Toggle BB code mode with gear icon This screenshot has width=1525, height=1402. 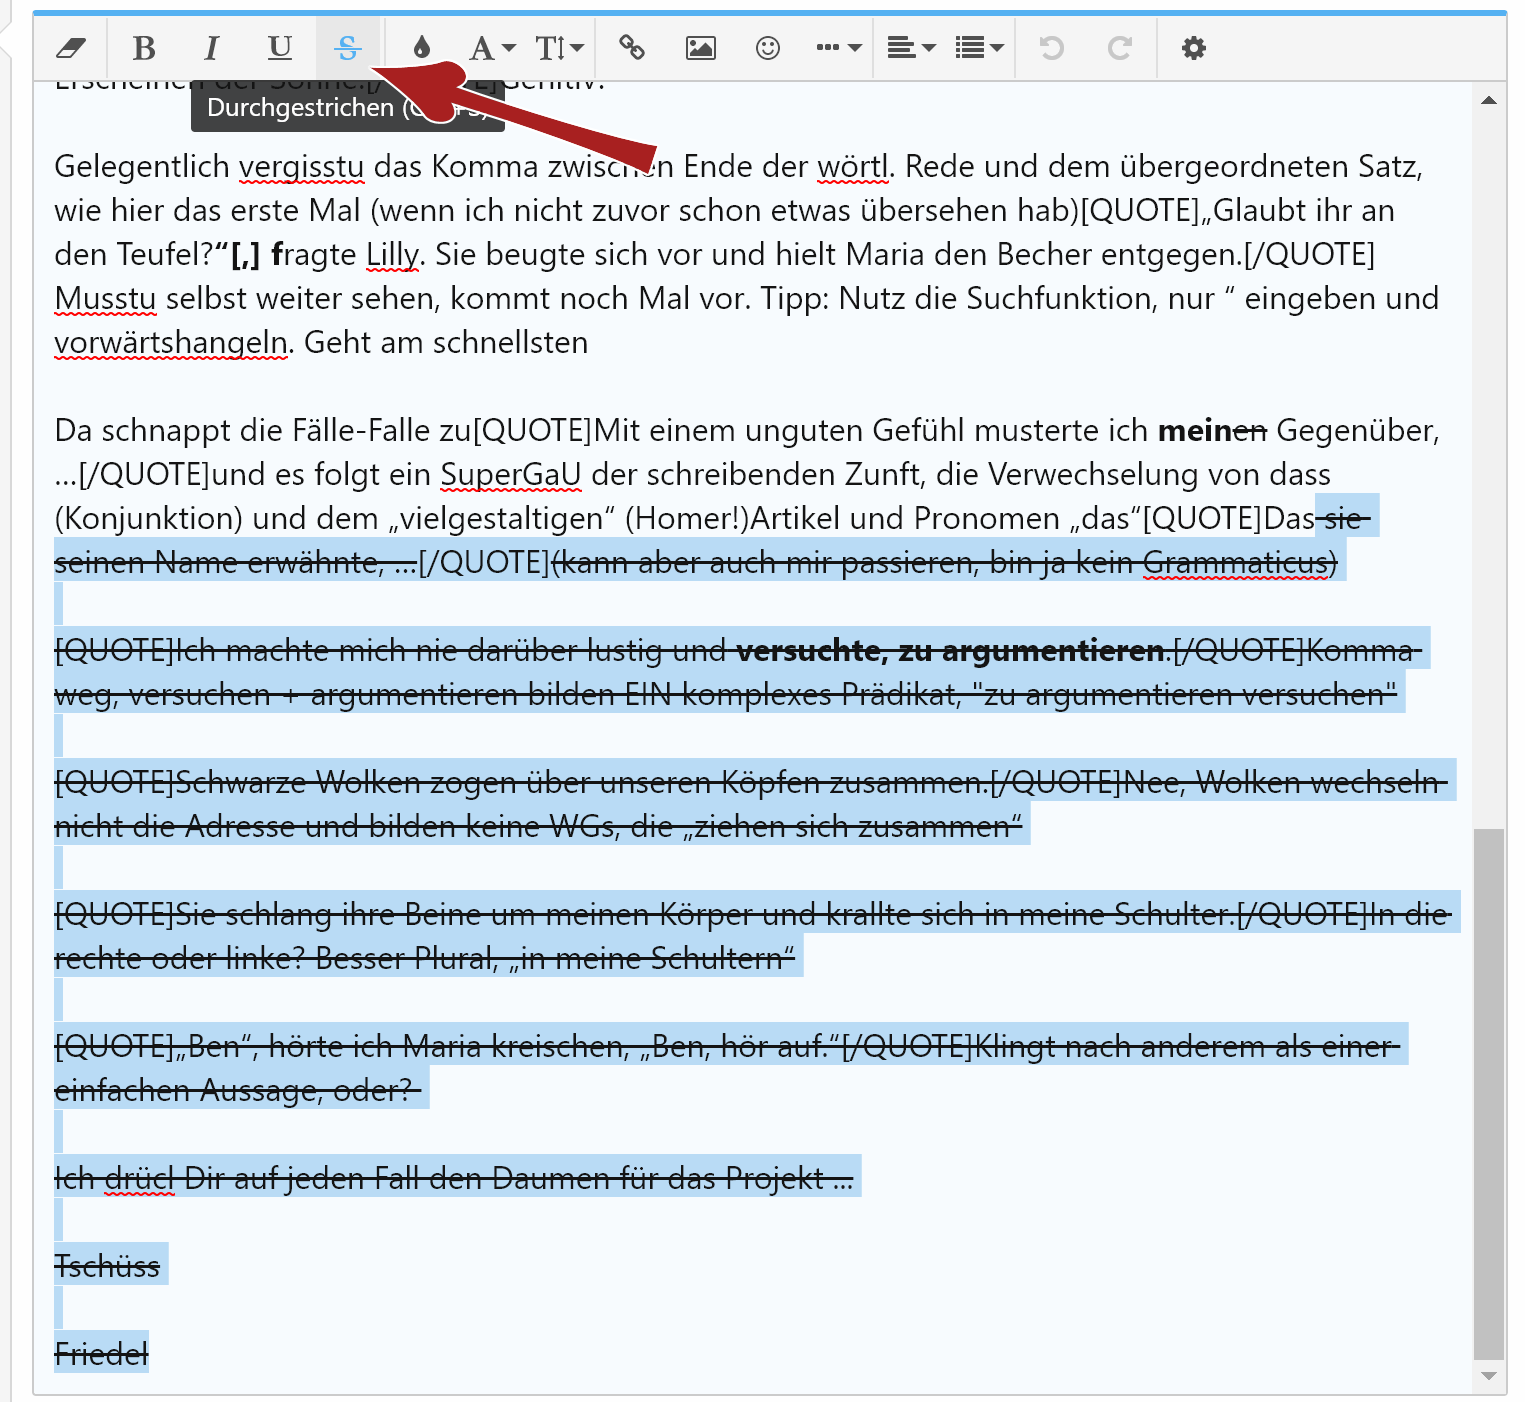pyautogui.click(x=1193, y=47)
